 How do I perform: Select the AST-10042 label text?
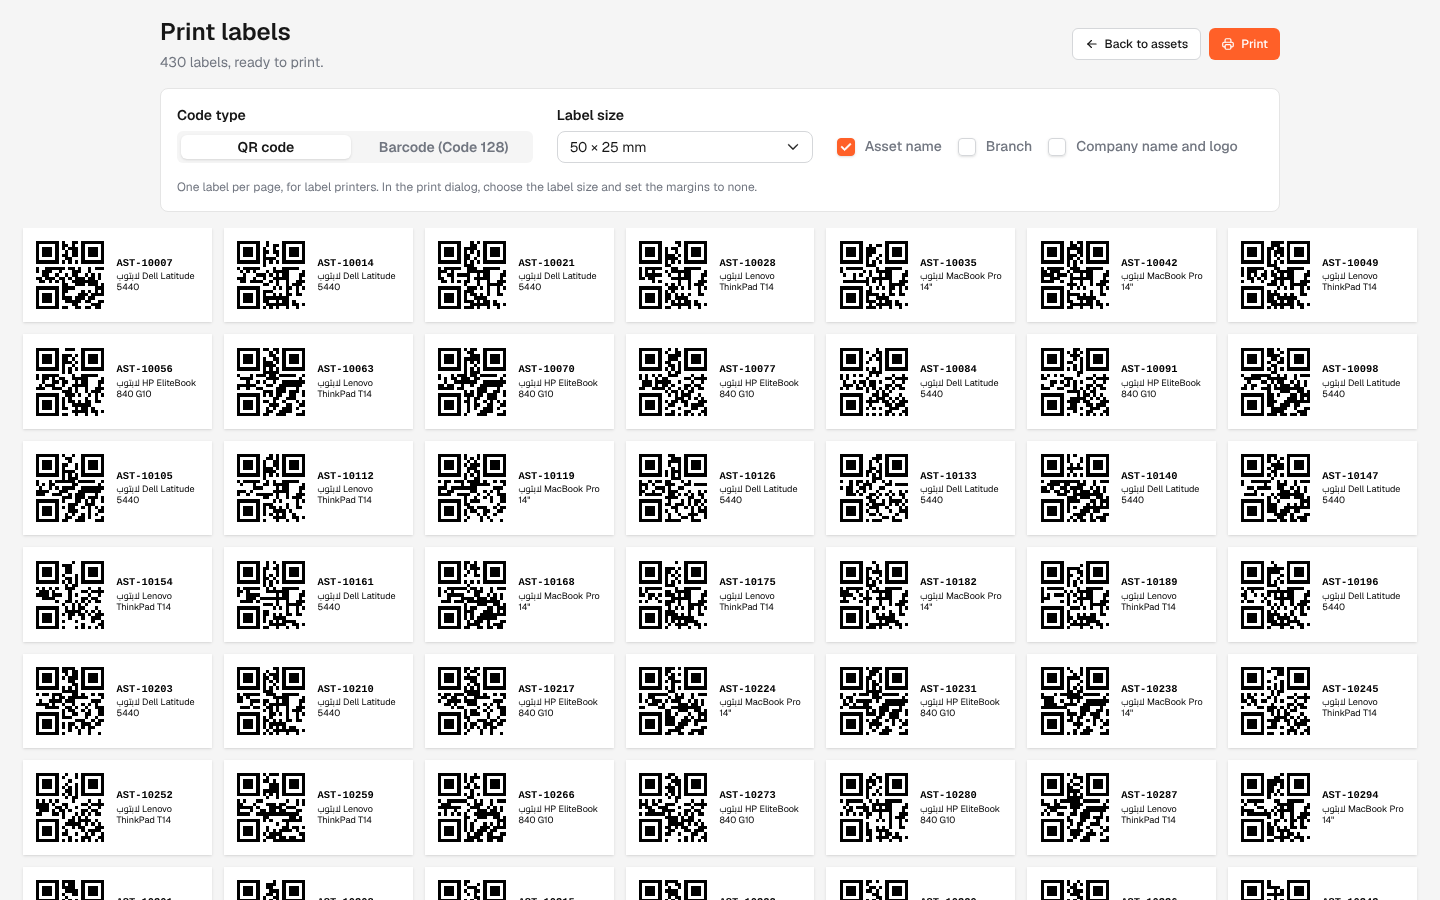point(1149,263)
